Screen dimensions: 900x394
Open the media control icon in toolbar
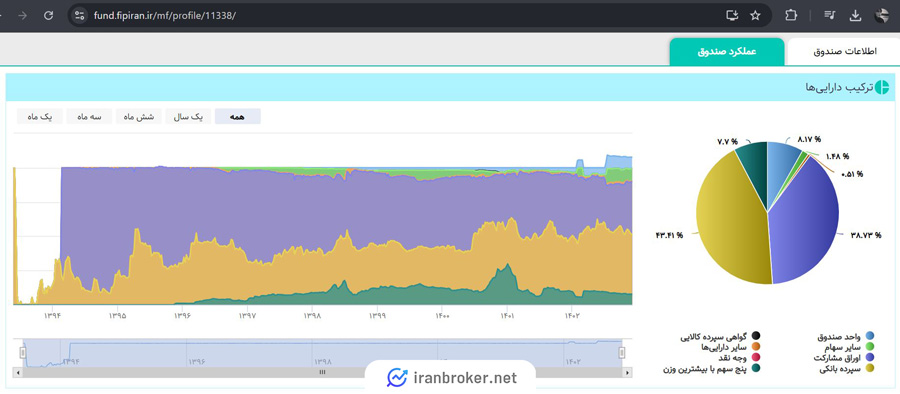point(831,16)
